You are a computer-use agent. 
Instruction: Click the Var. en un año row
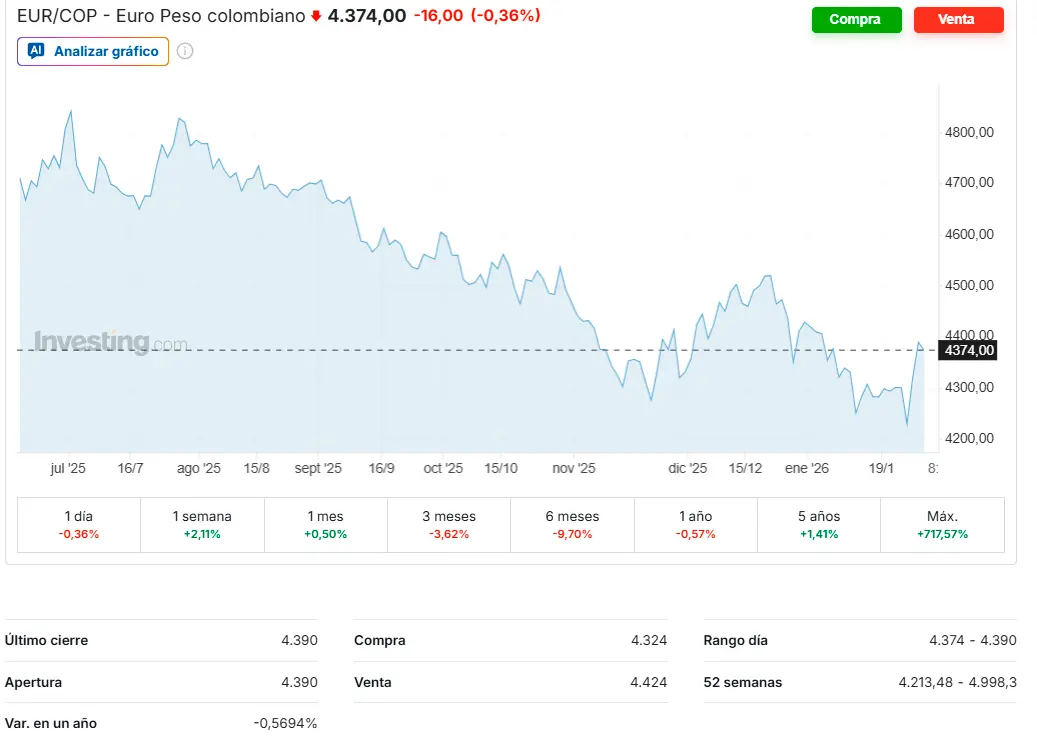[161, 723]
